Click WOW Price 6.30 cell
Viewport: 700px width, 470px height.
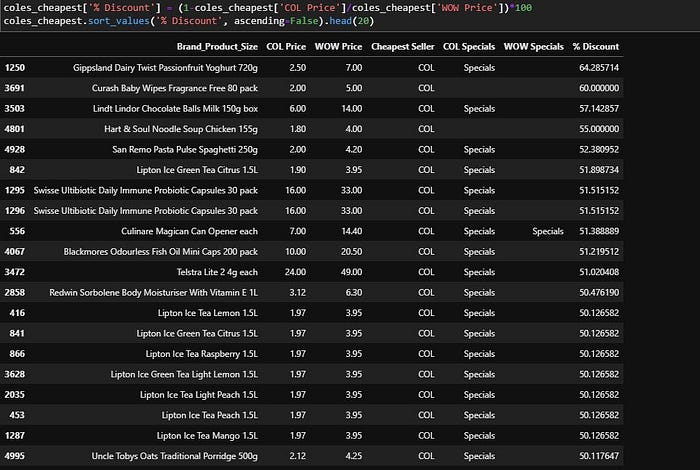(x=354, y=293)
